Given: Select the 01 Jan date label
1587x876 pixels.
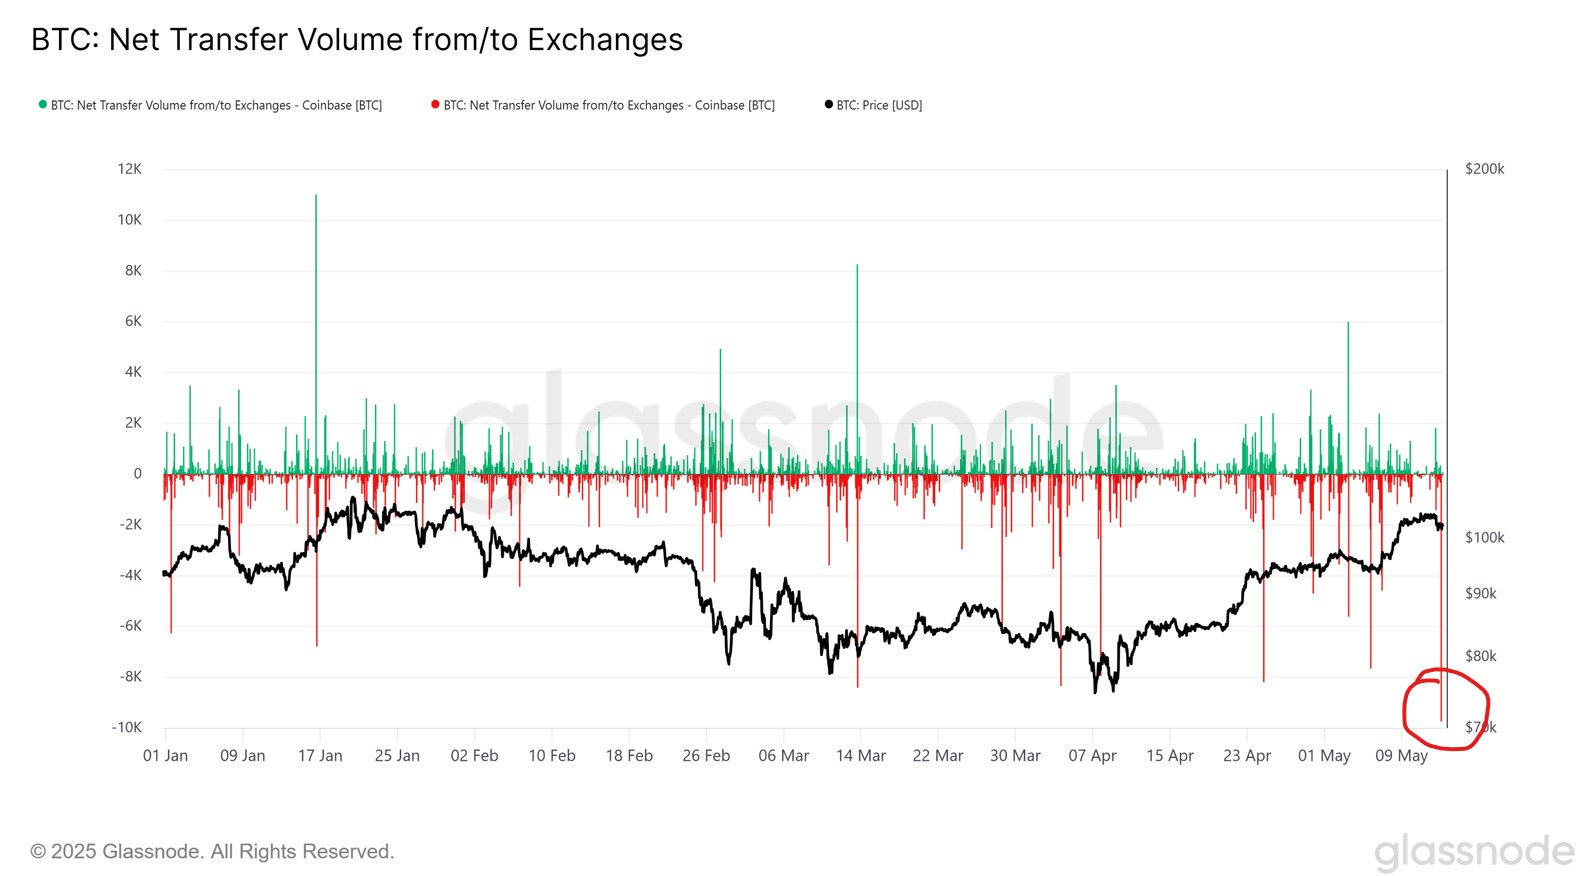Looking at the screenshot, I should coord(165,756).
